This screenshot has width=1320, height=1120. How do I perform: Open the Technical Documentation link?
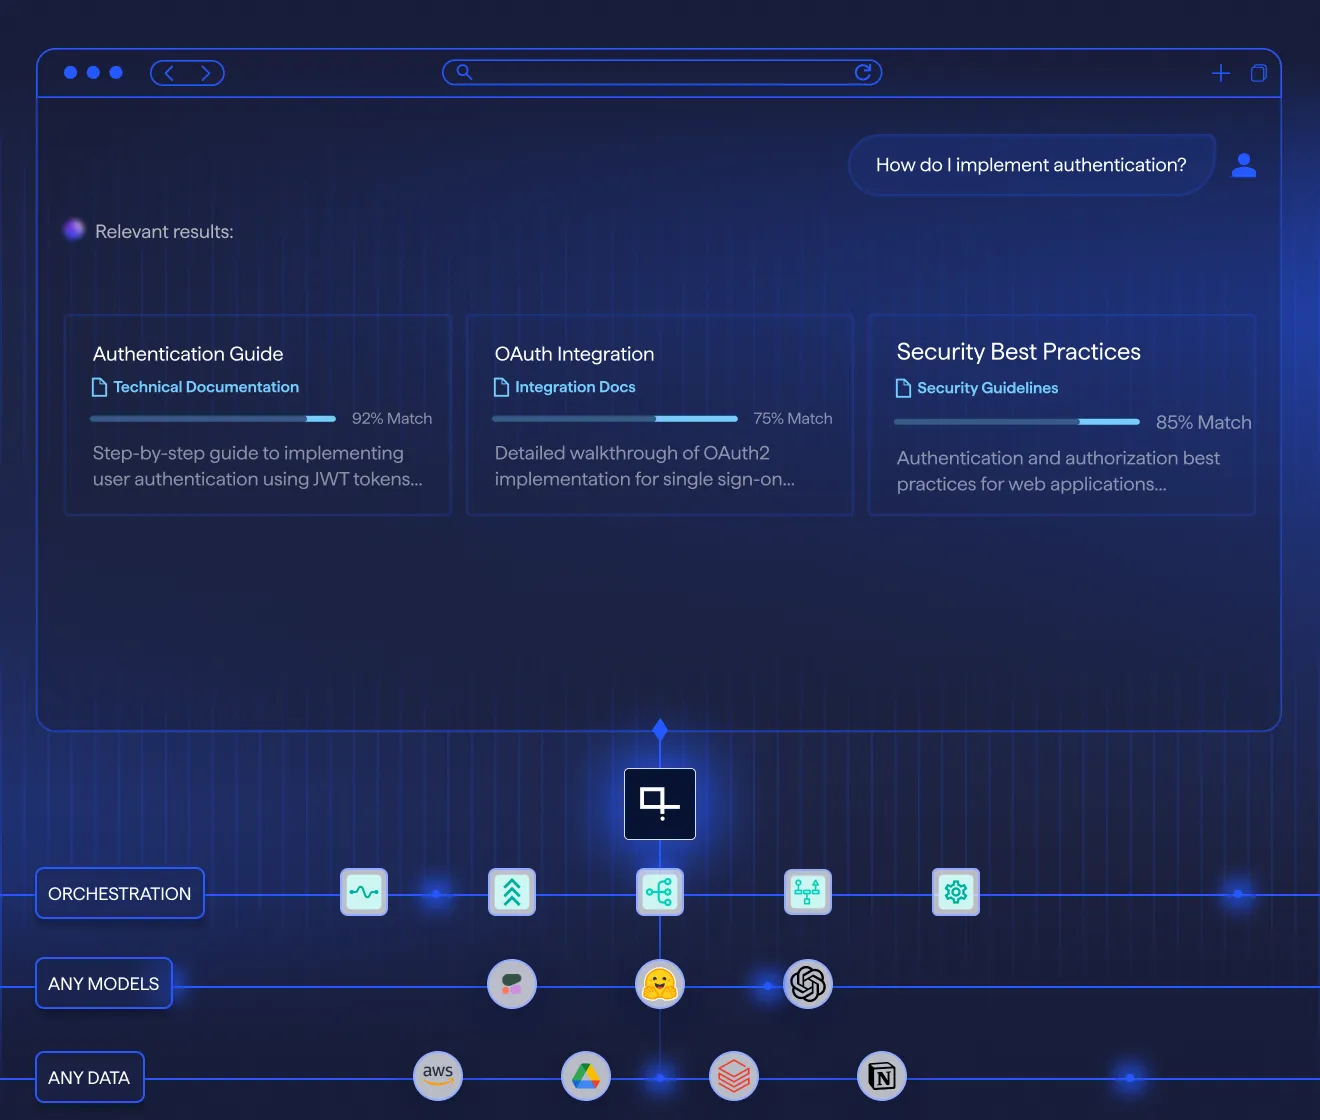(205, 387)
